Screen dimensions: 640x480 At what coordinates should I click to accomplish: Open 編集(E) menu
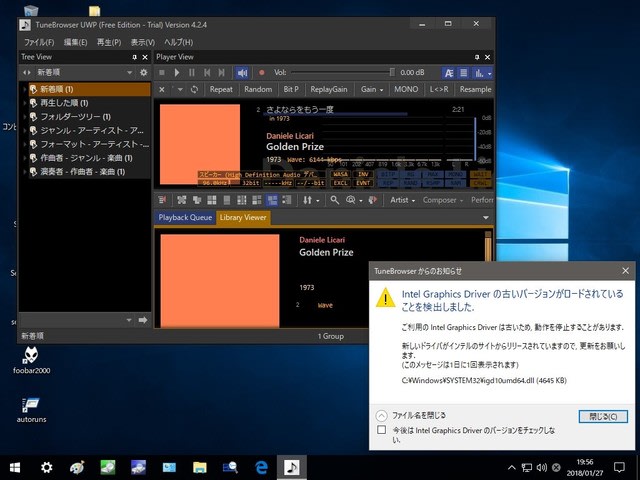click(x=76, y=42)
